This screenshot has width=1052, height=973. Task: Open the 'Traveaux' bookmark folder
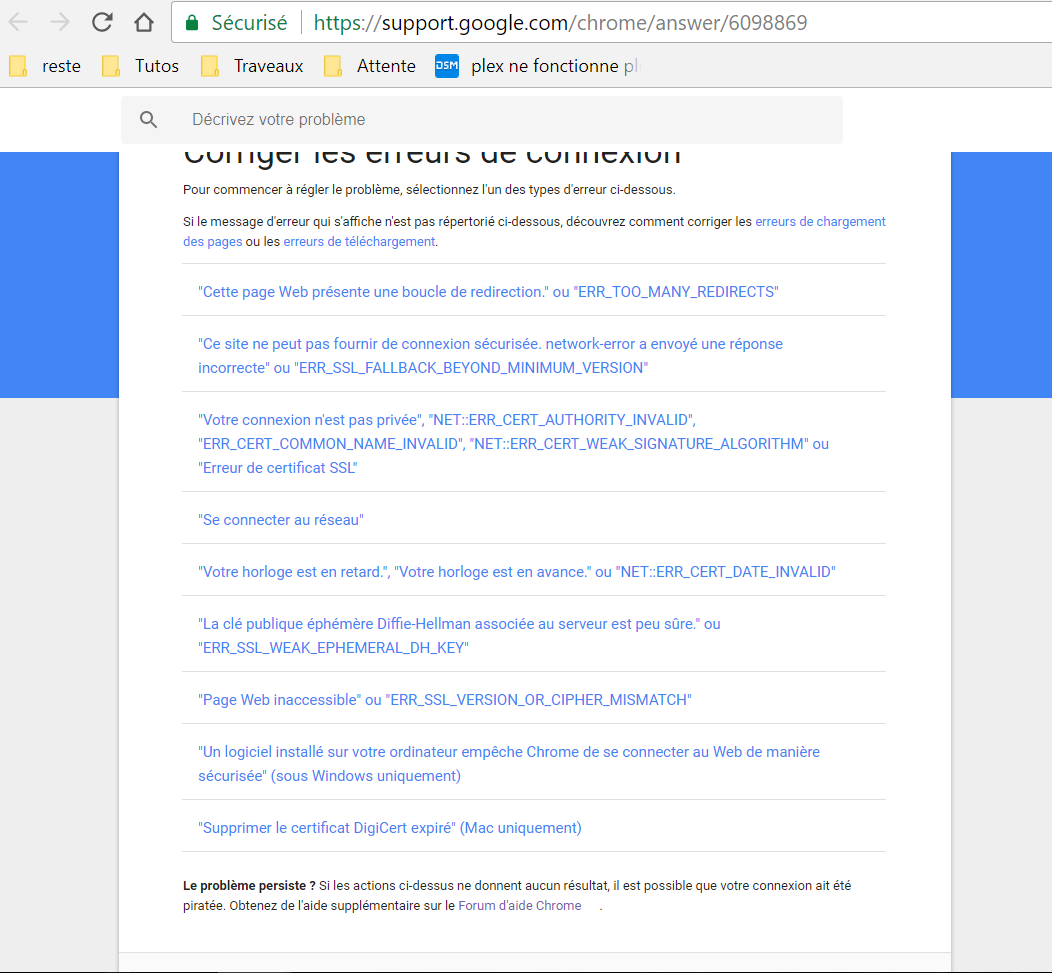(x=252, y=66)
